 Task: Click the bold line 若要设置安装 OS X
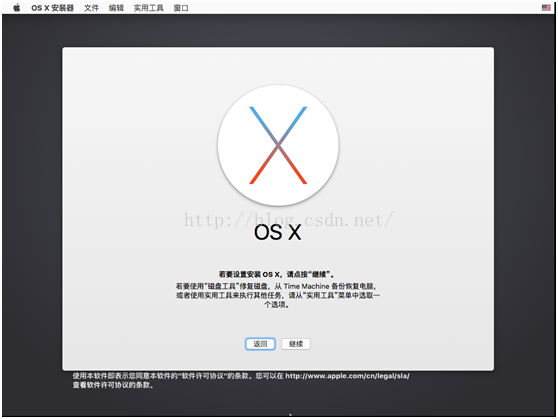277,274
